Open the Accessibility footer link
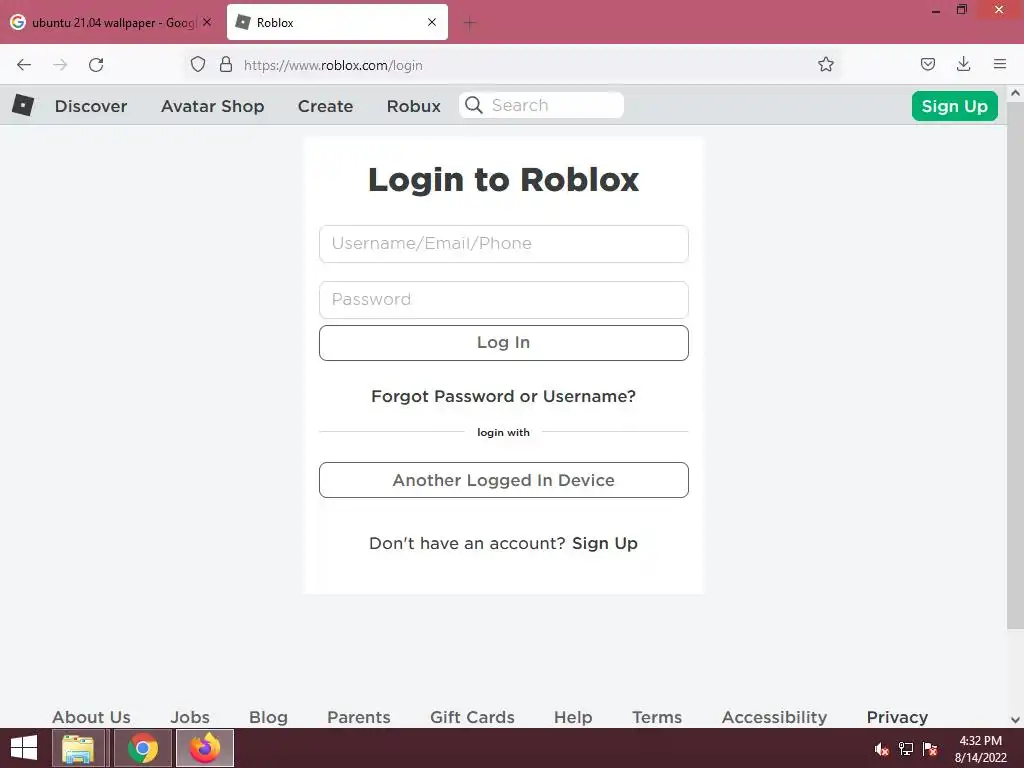This screenshot has height=768, width=1024. pos(775,717)
